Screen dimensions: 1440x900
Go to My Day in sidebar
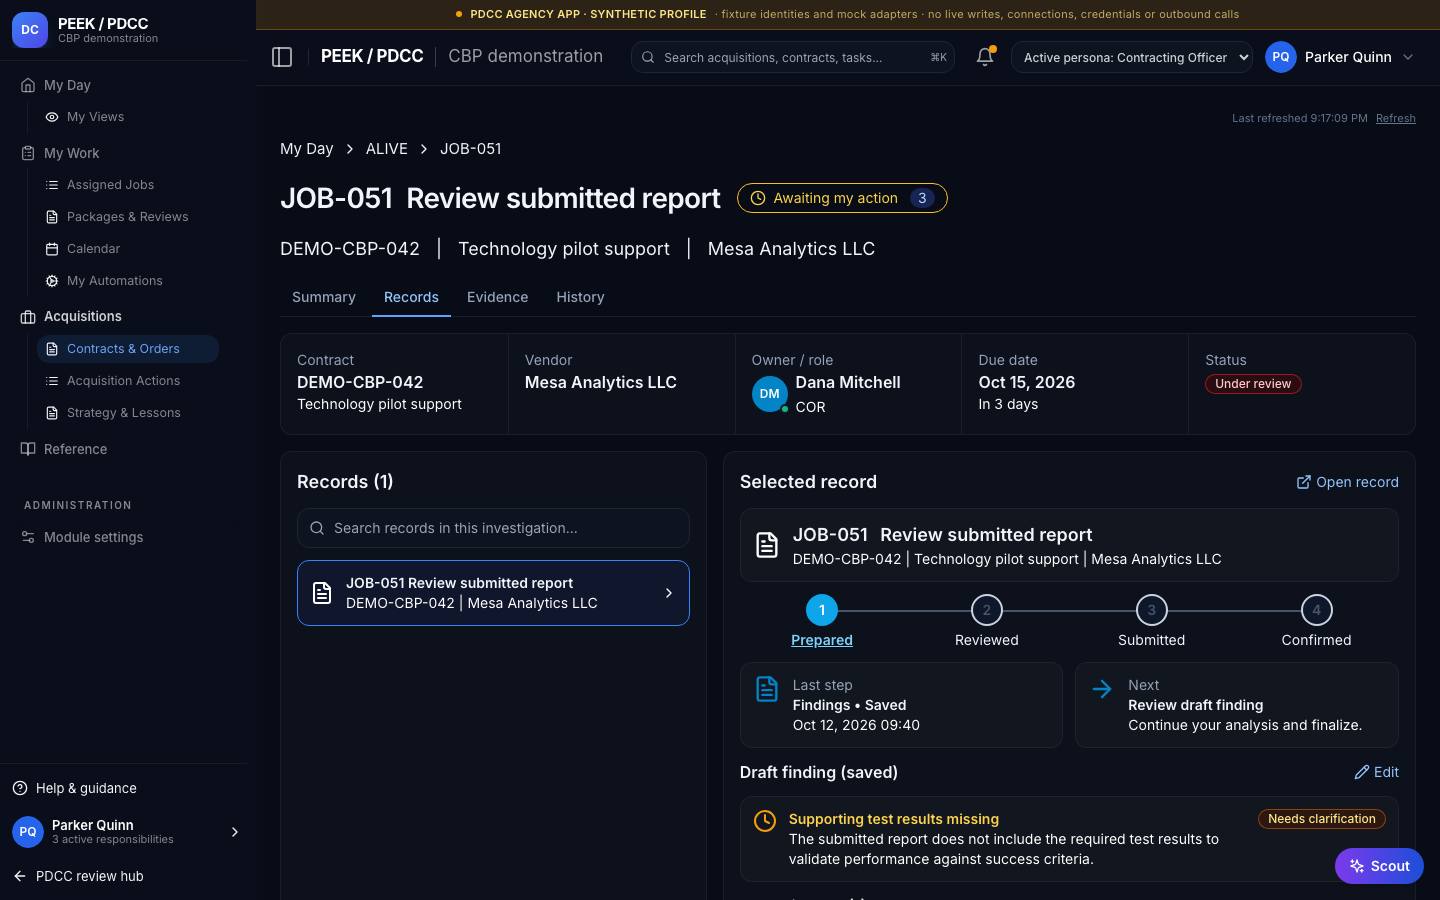tap(67, 85)
